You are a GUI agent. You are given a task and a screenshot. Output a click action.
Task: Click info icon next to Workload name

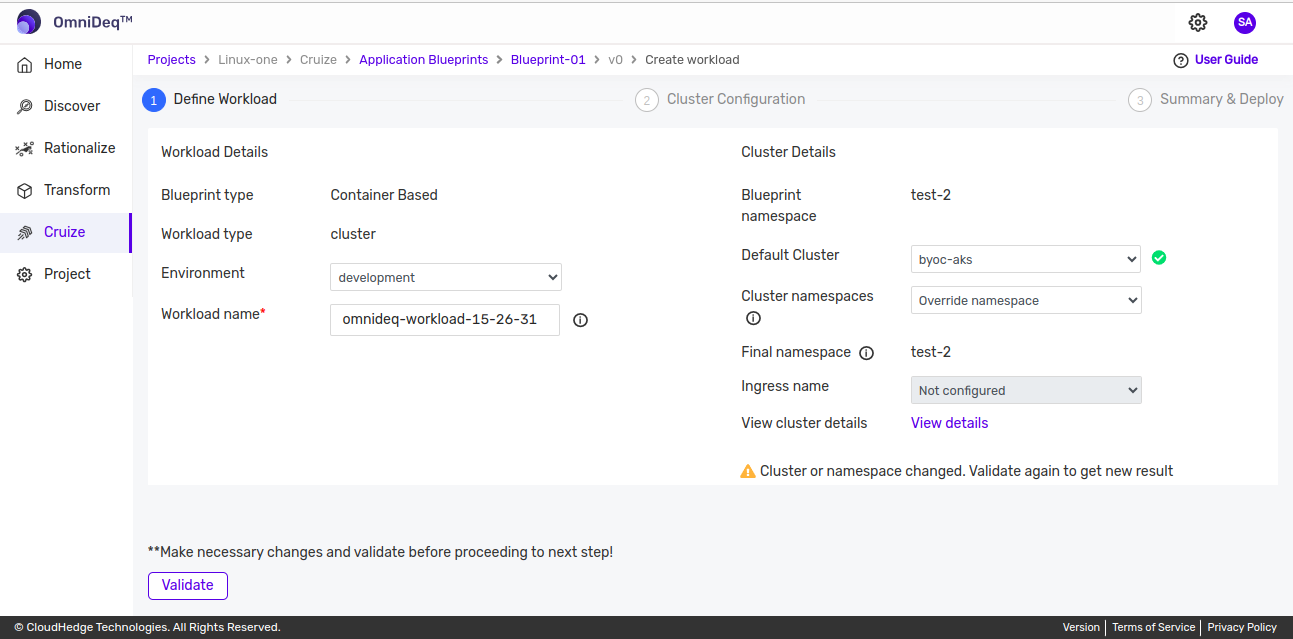[580, 320]
